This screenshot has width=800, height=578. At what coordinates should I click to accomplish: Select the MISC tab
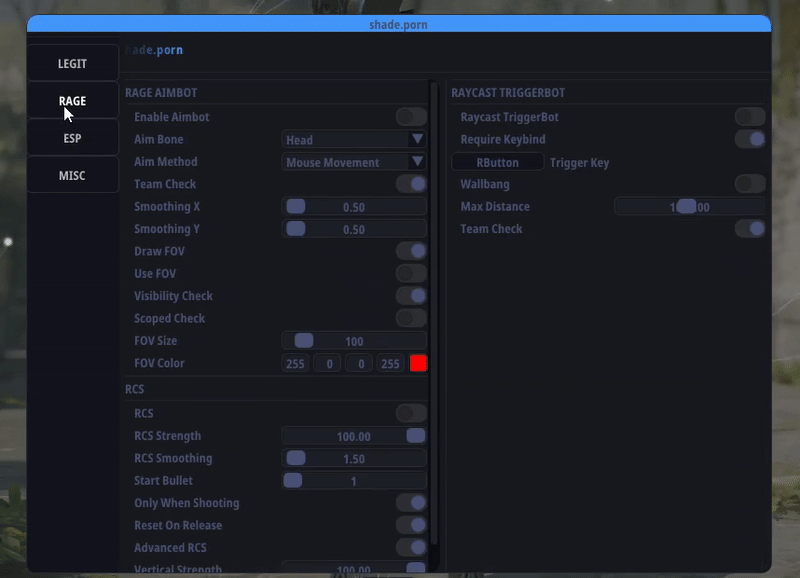coord(72,176)
